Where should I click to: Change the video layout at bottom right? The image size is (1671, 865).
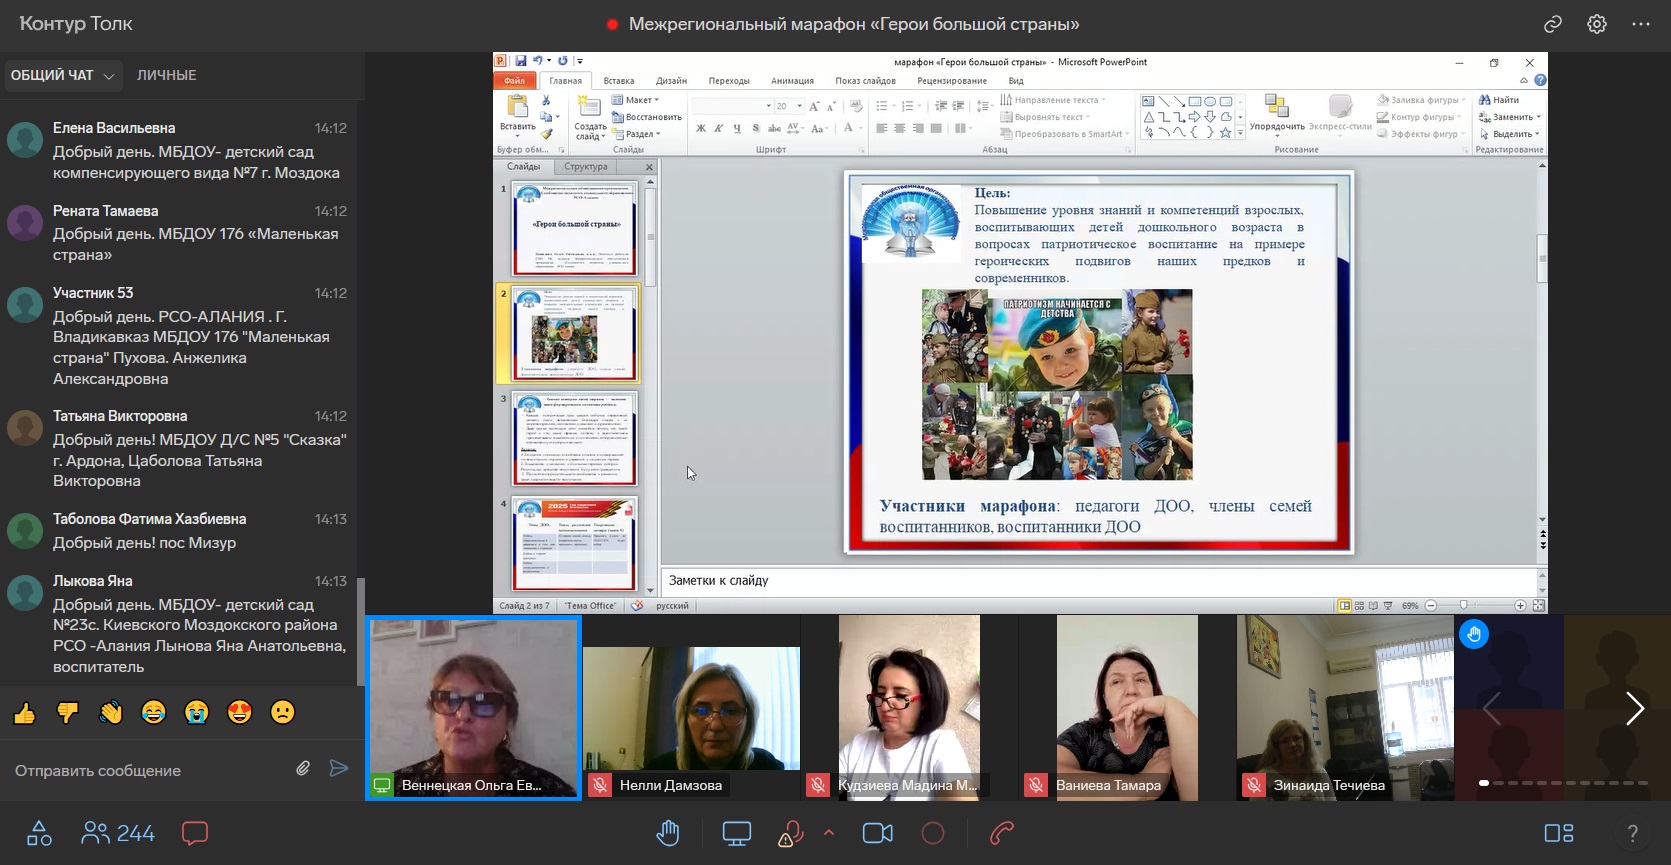(1559, 833)
